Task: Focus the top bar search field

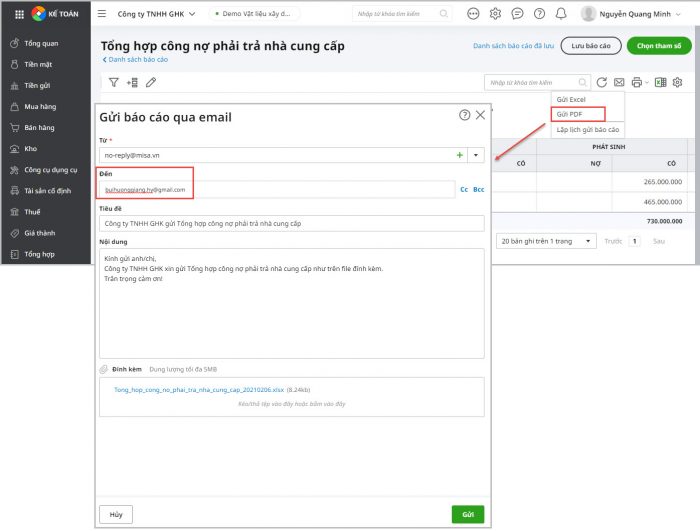Action: tap(401, 14)
